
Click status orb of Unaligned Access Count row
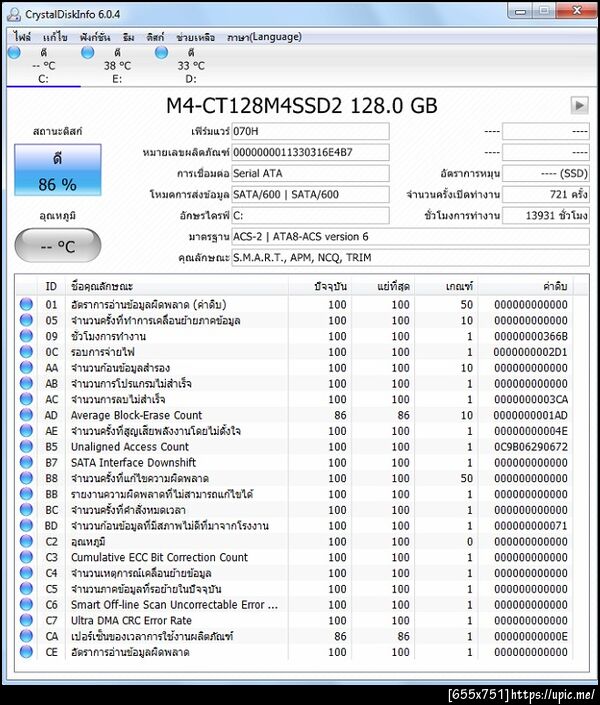click(26, 446)
